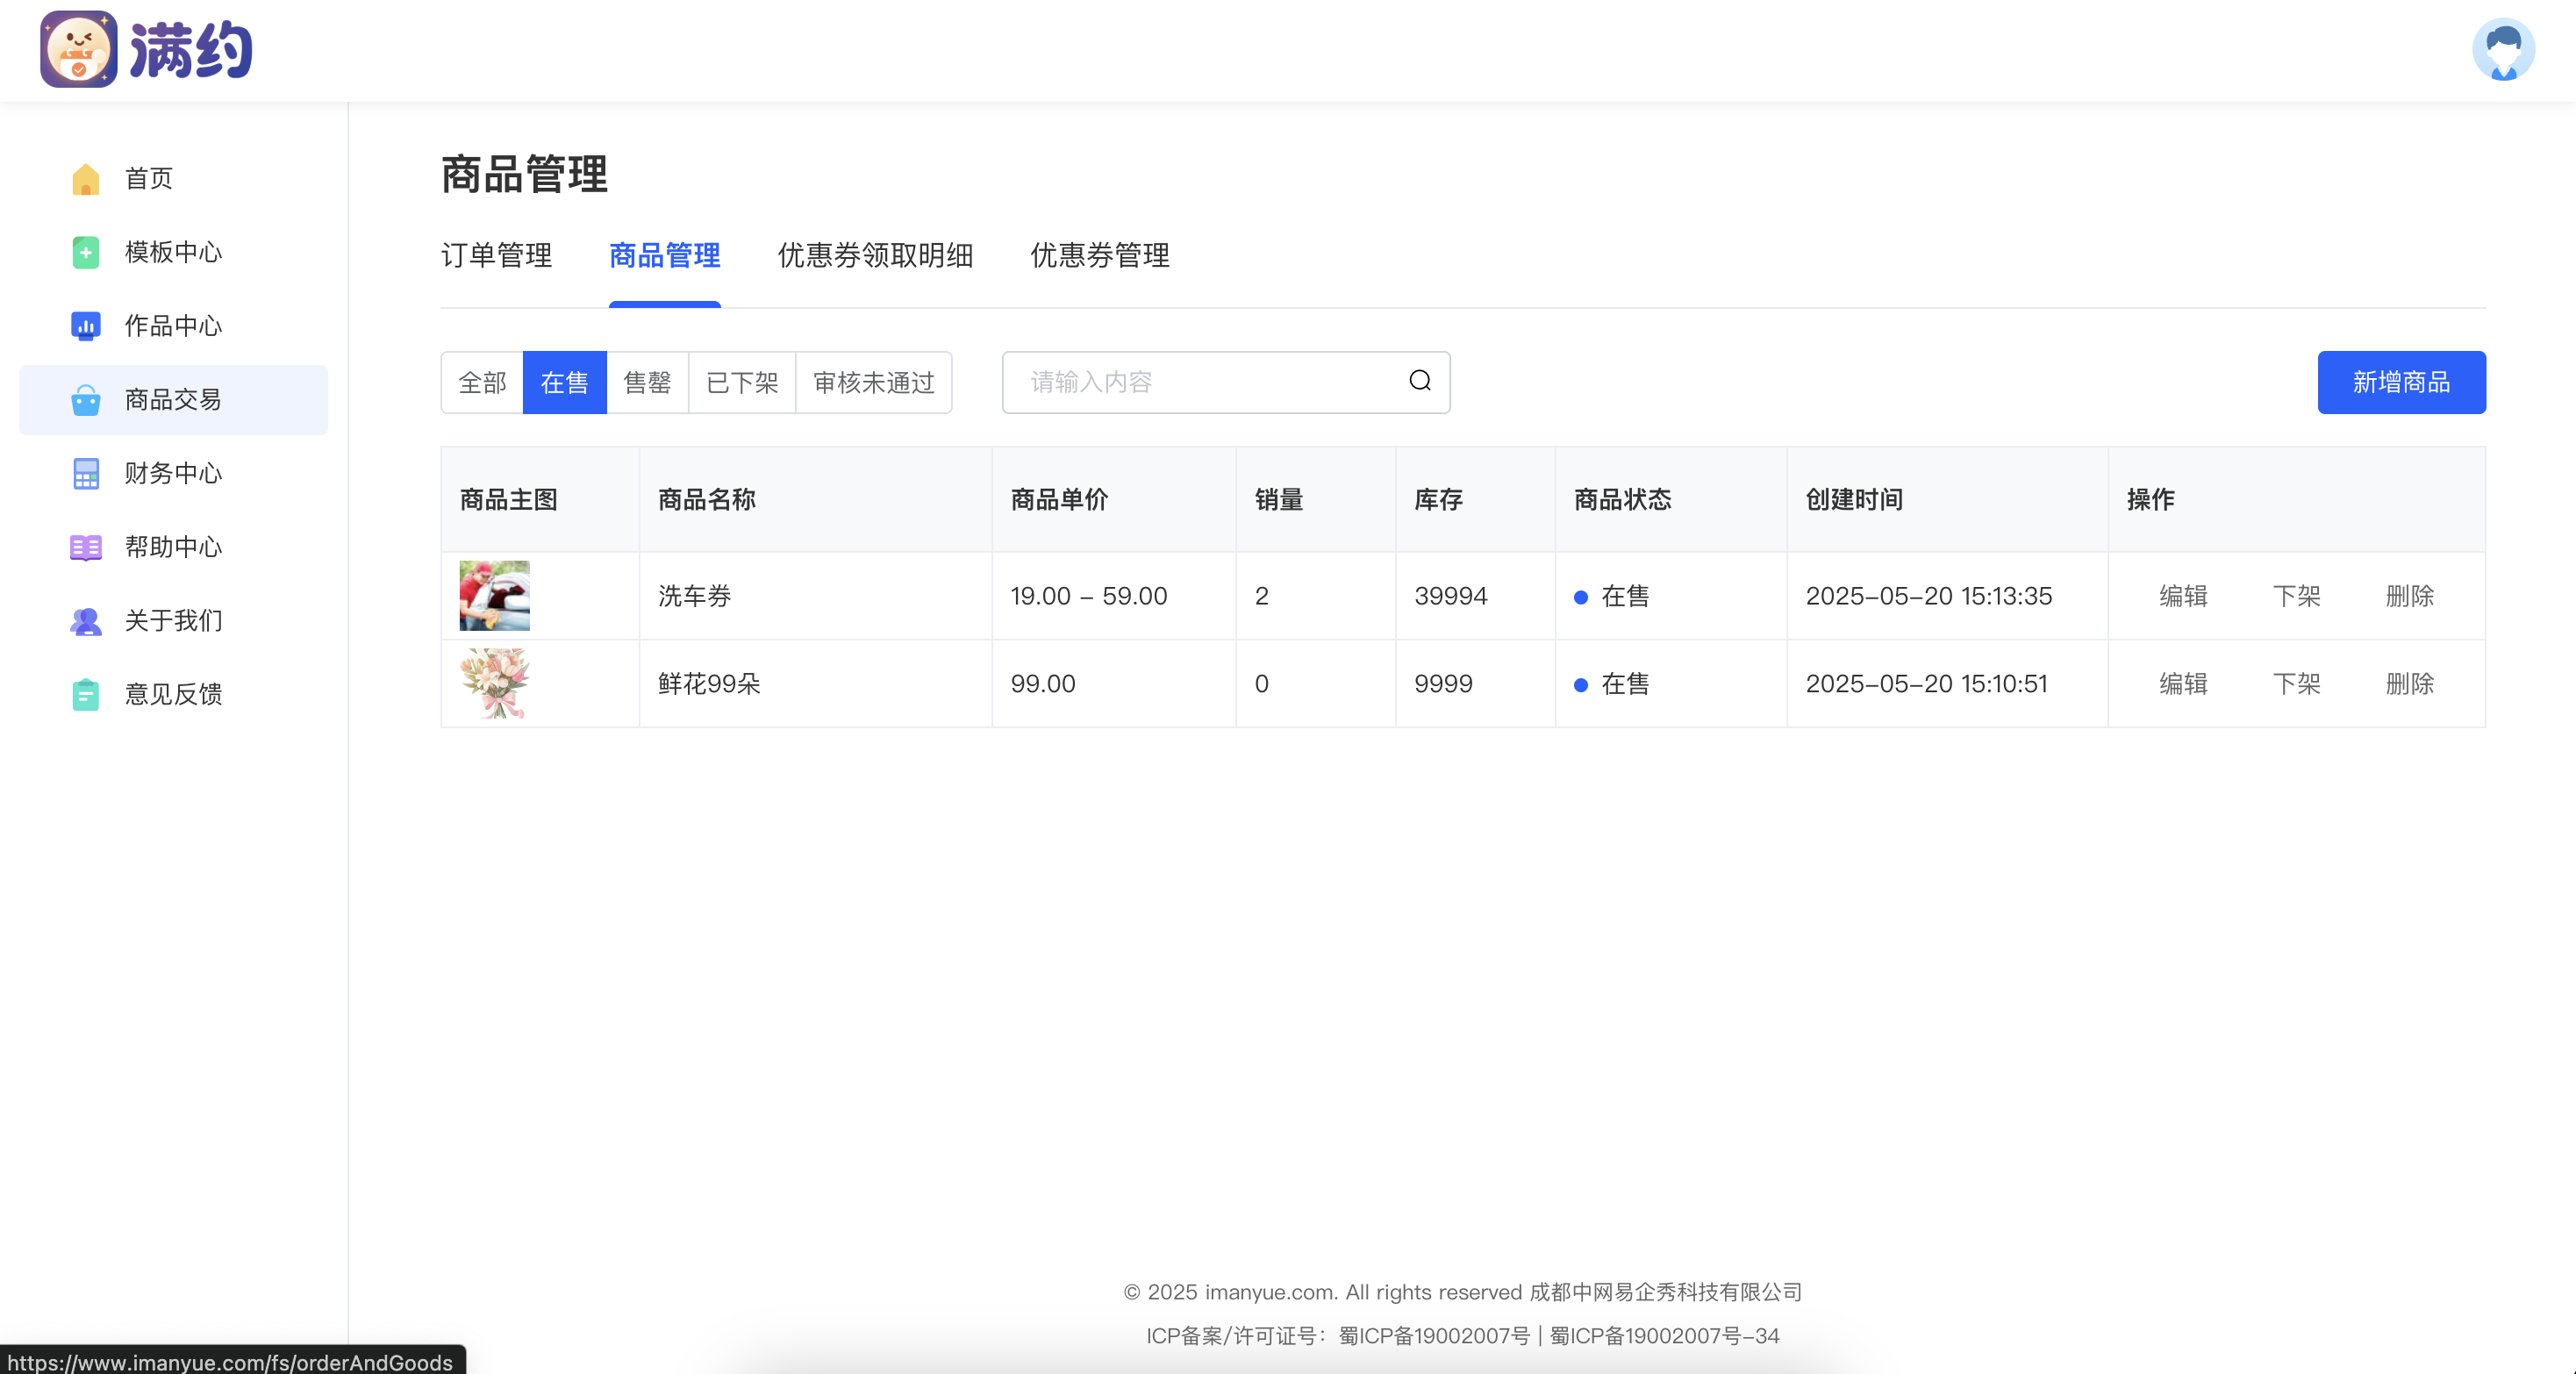Switch to the 优惠券管理 tab
2576x1374 pixels.
point(1099,256)
